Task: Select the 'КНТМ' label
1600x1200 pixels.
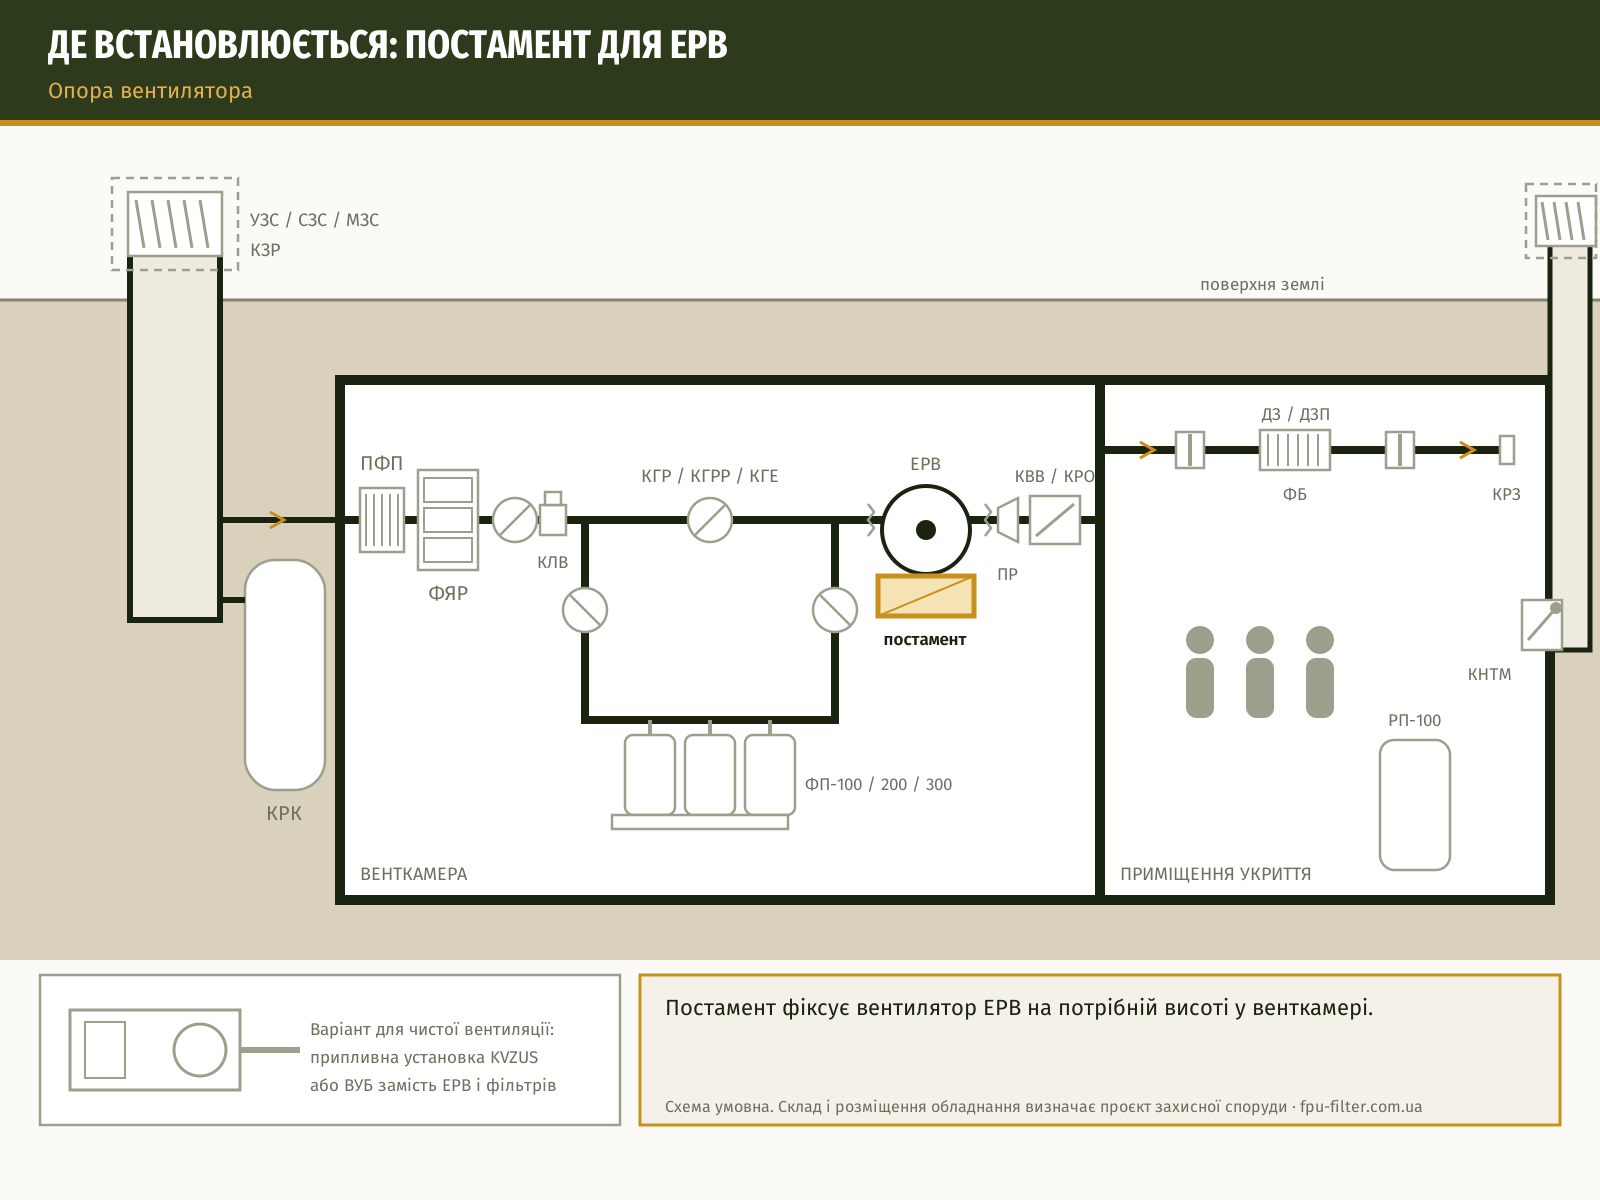Action: pyautogui.click(x=1490, y=675)
